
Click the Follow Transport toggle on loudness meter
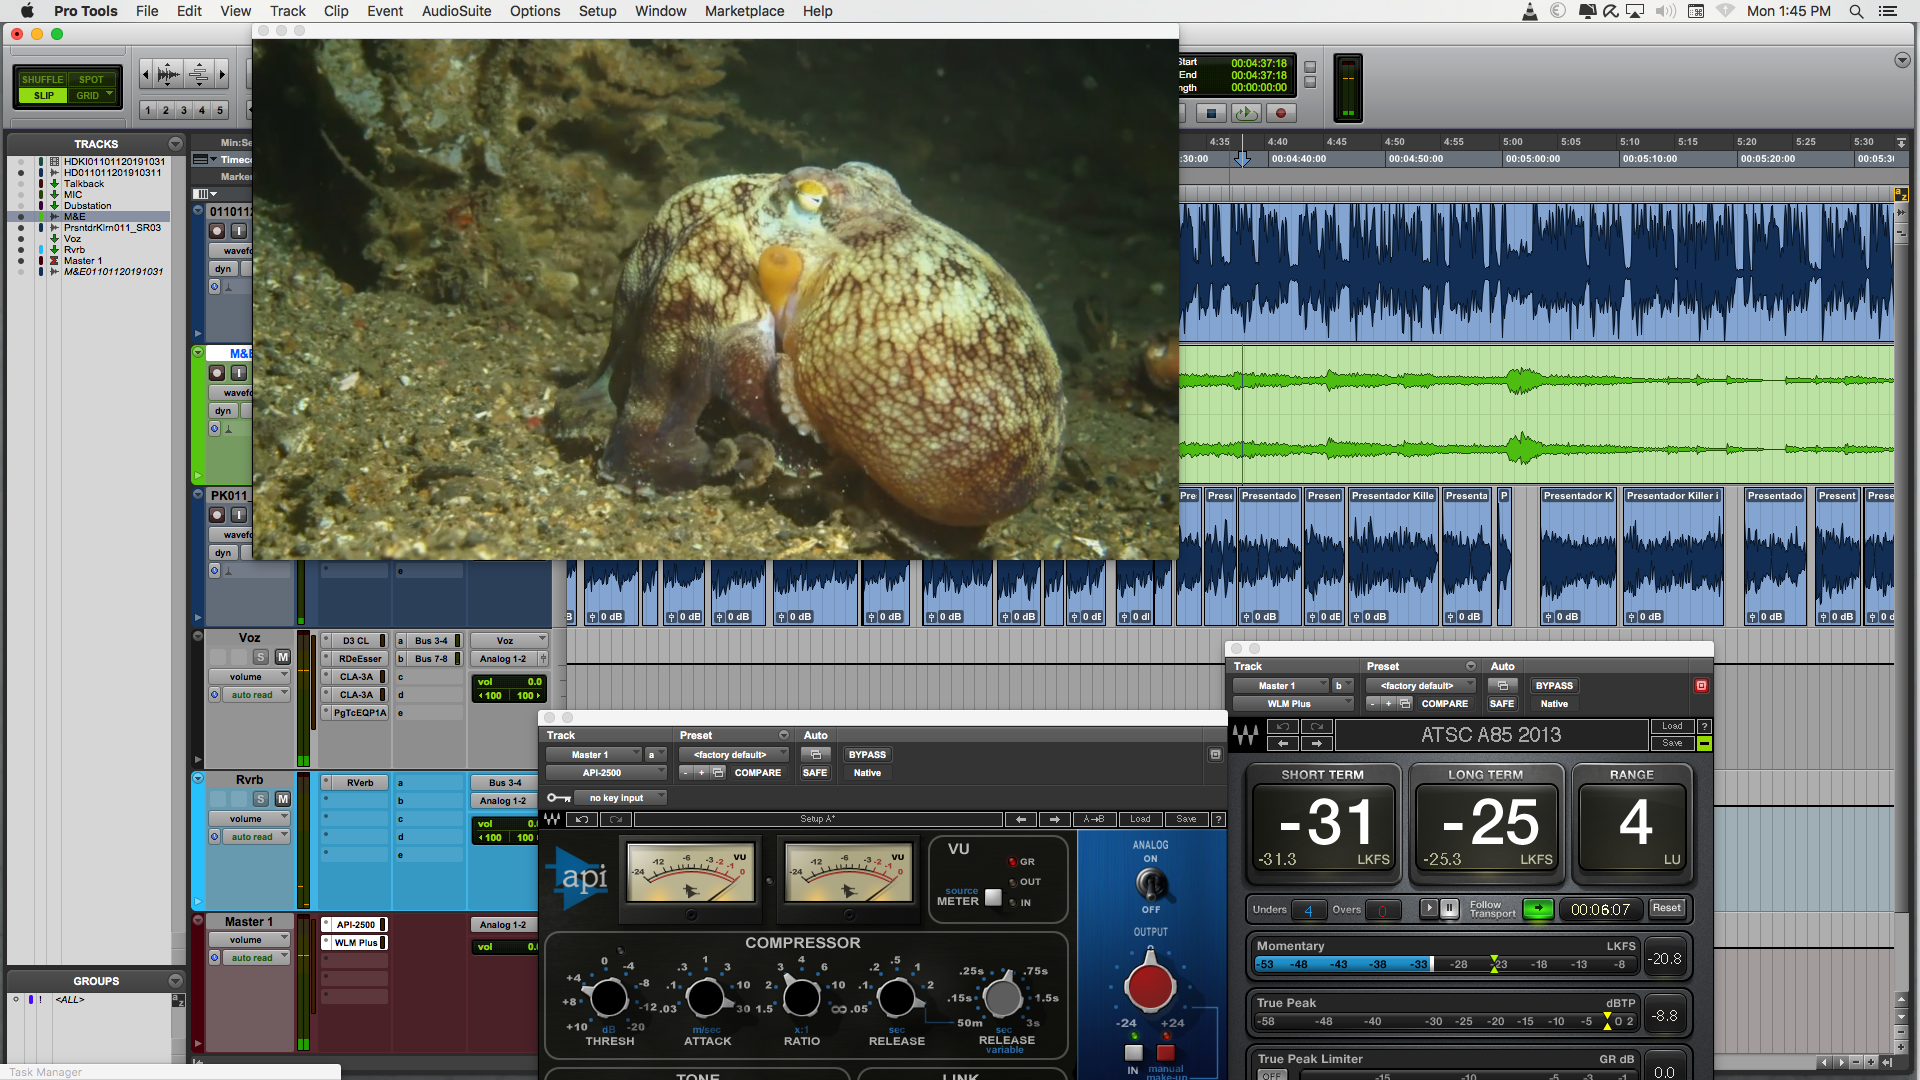click(x=1535, y=909)
